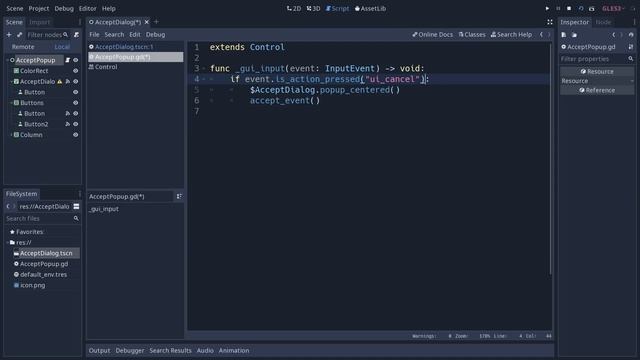Hide the Button under AcceptDialog
Image resolution: width=640 pixels, height=360 pixels.
[x=76, y=92]
